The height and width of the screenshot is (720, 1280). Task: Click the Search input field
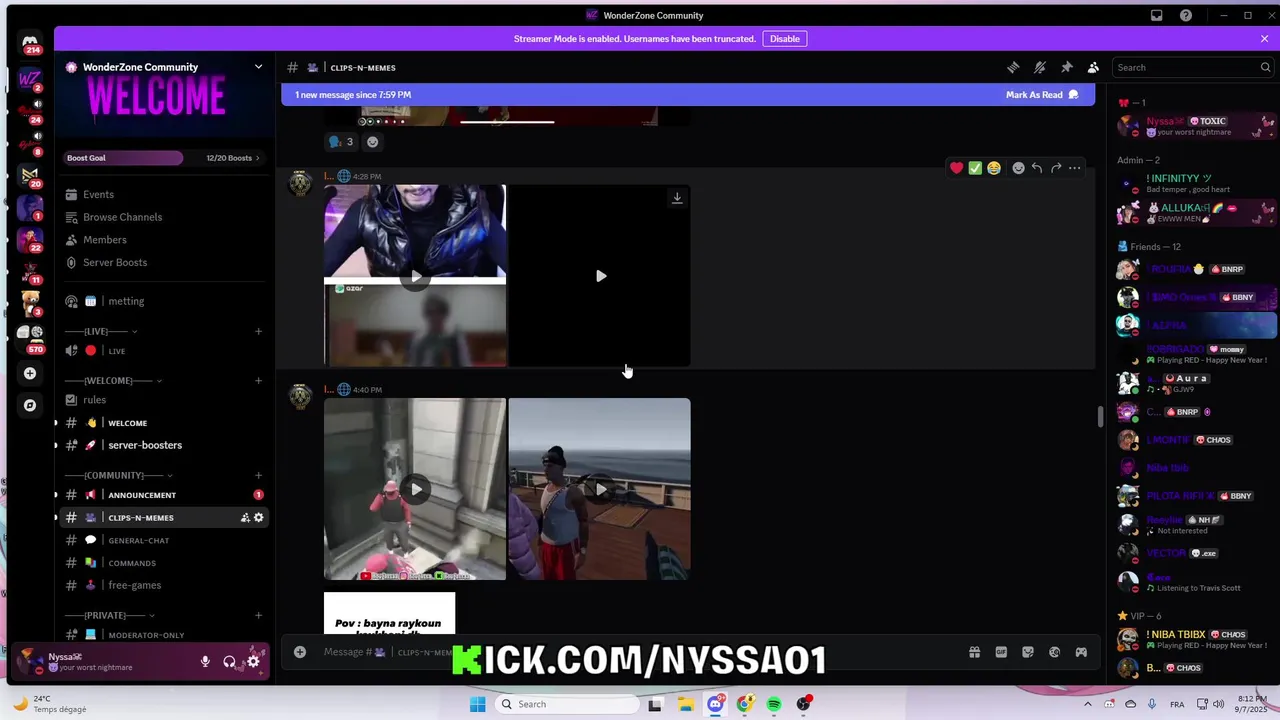1191,67
